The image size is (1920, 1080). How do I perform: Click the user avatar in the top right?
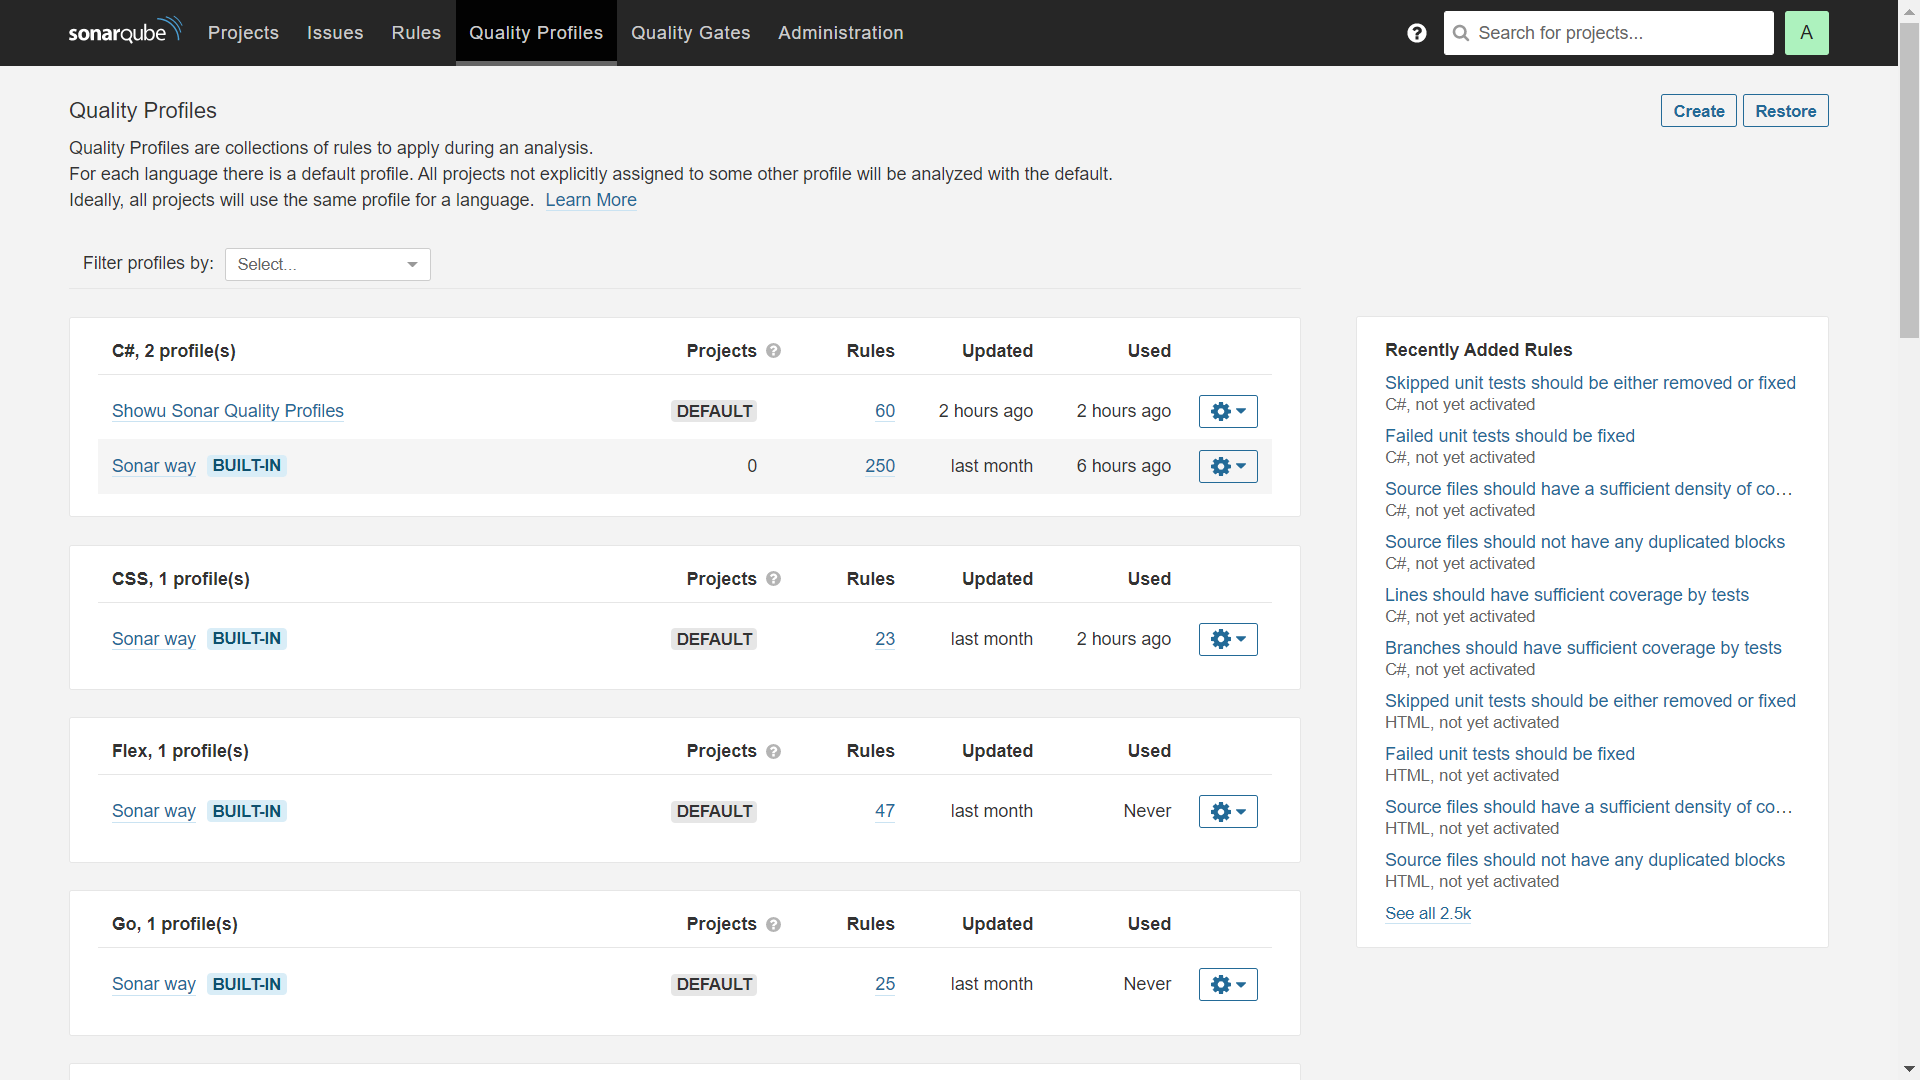click(1807, 33)
